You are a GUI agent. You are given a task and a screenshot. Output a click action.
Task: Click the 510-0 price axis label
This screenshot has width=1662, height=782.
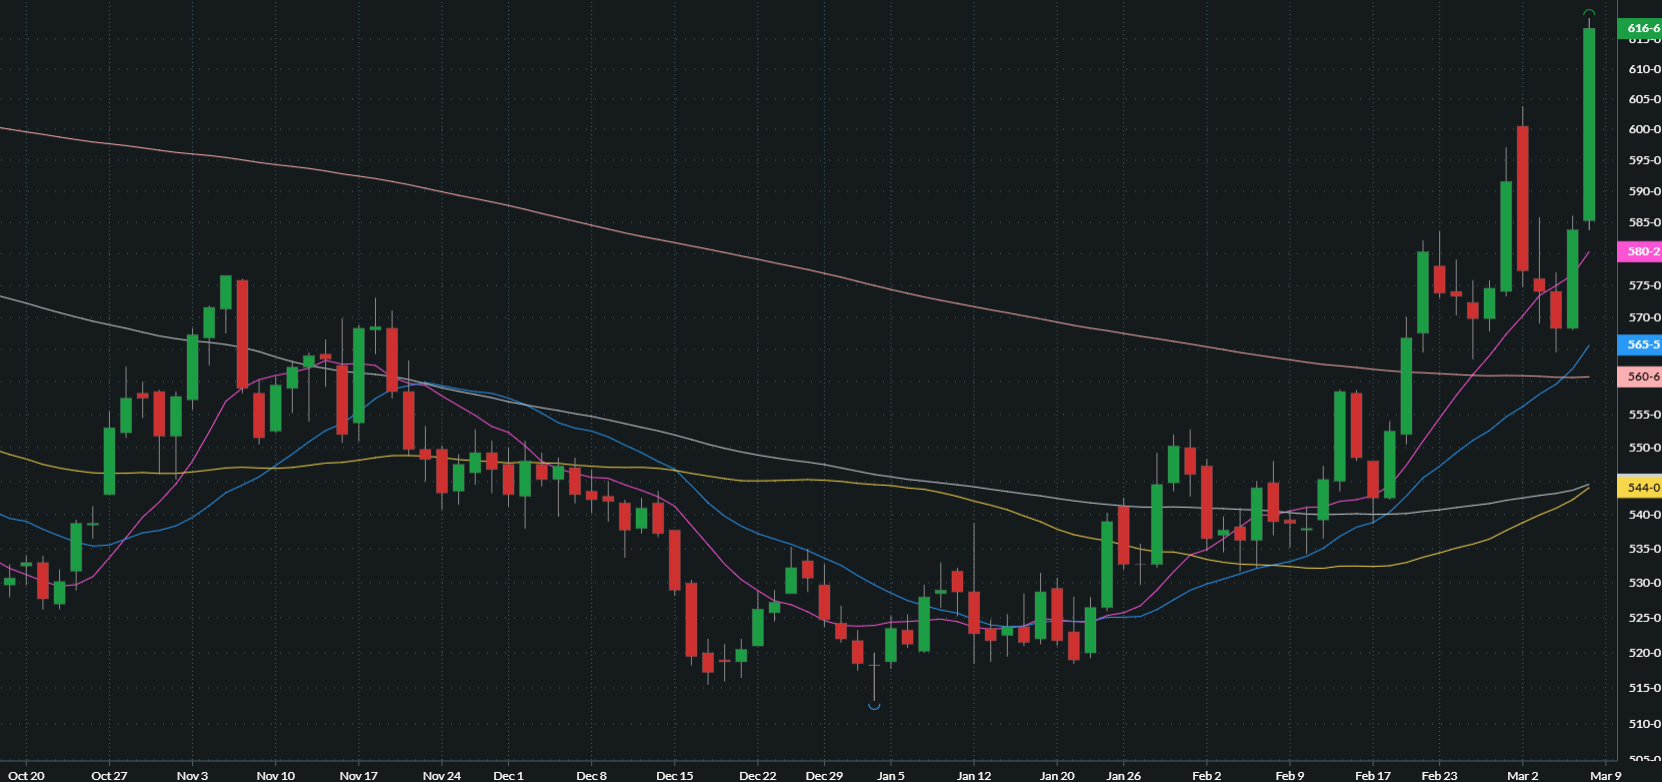(x=1644, y=724)
